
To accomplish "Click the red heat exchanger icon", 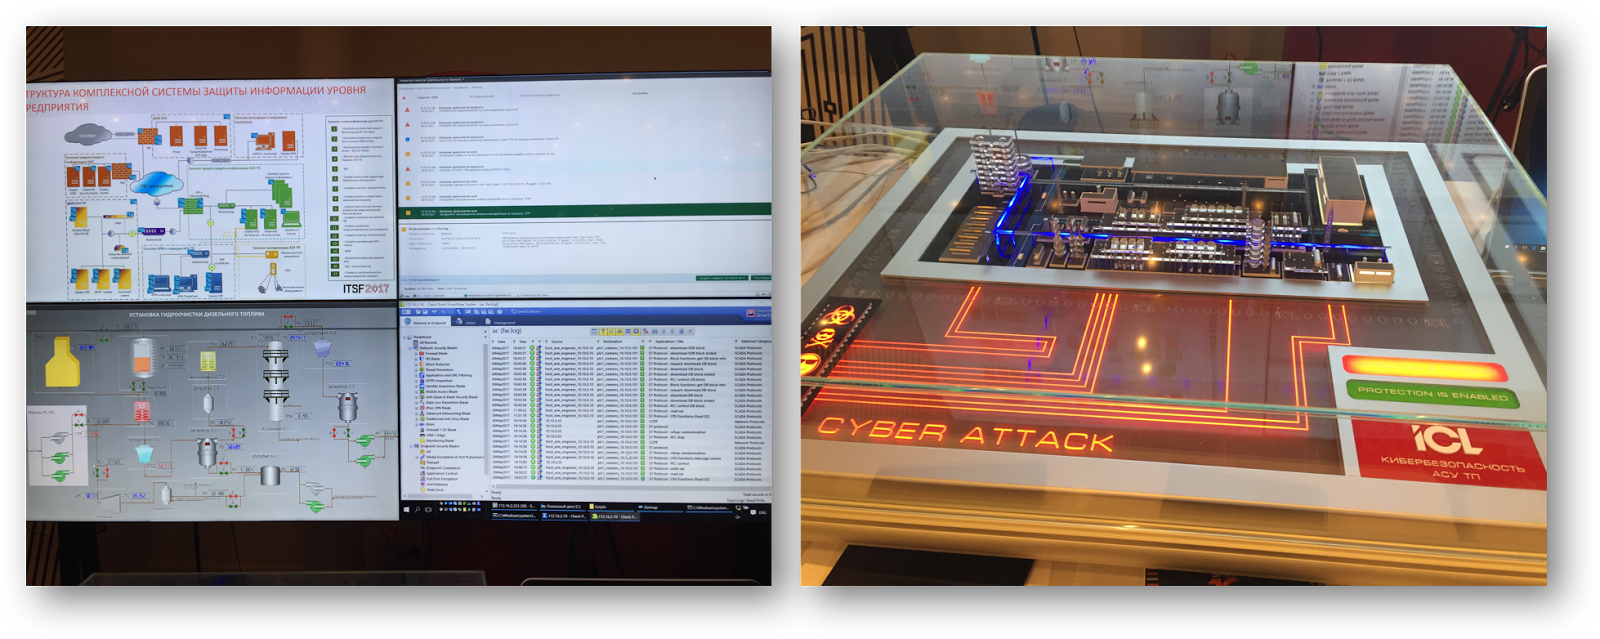I will tap(141, 410).
